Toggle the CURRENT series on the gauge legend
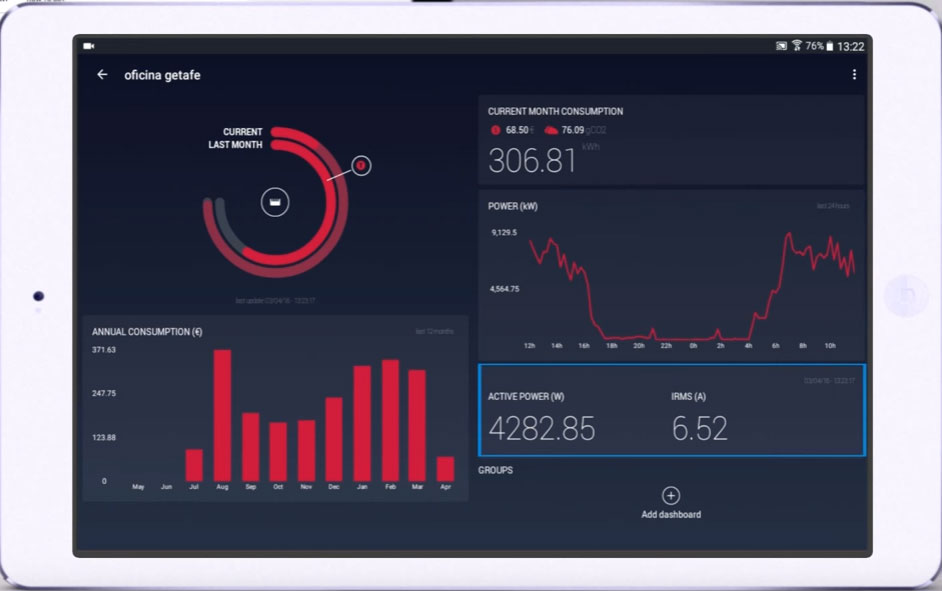Viewport: 942px width, 591px height. (241, 131)
